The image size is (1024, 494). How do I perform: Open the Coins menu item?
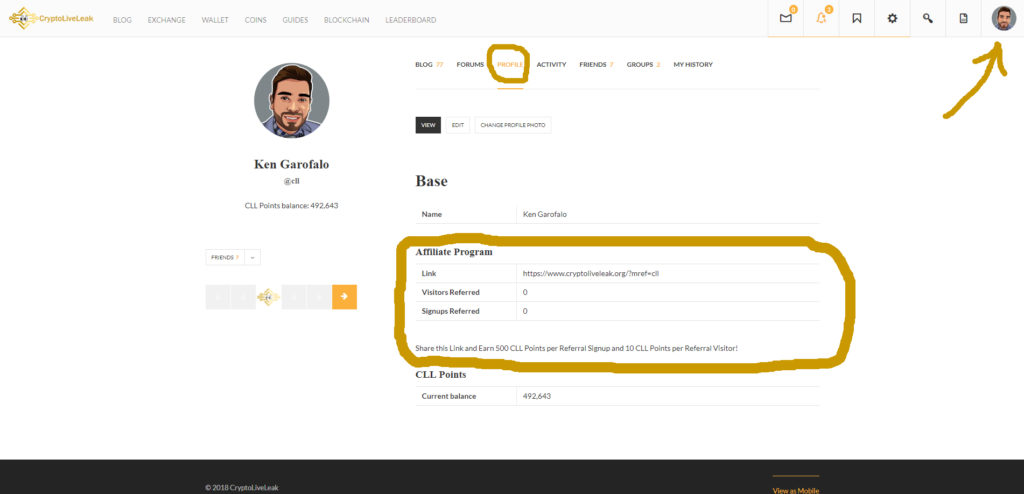click(255, 20)
